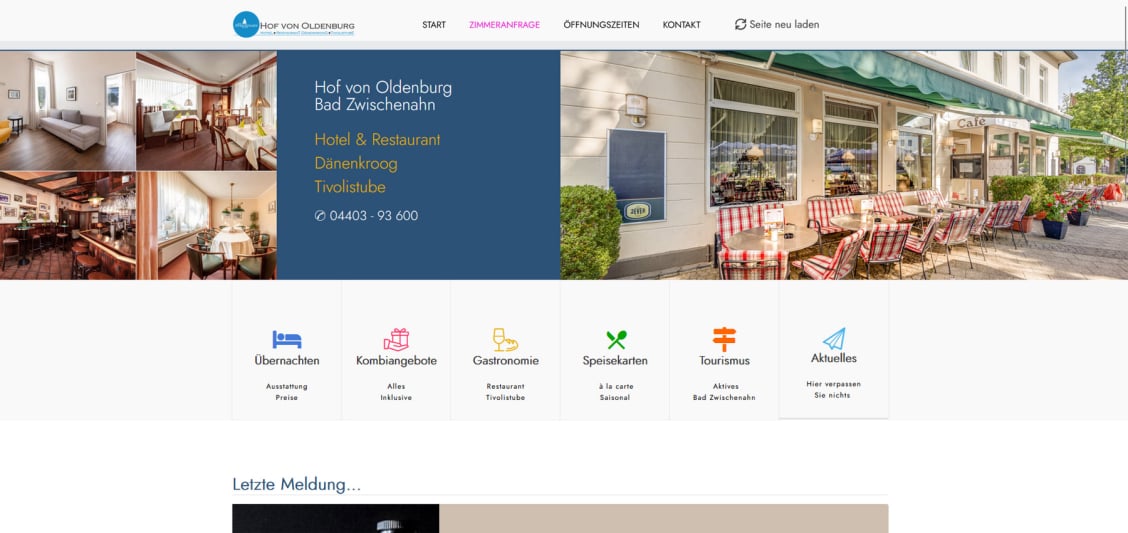The image size is (1128, 533).
Task: Click the Hof von Oldenburg logo
Action: point(294,24)
